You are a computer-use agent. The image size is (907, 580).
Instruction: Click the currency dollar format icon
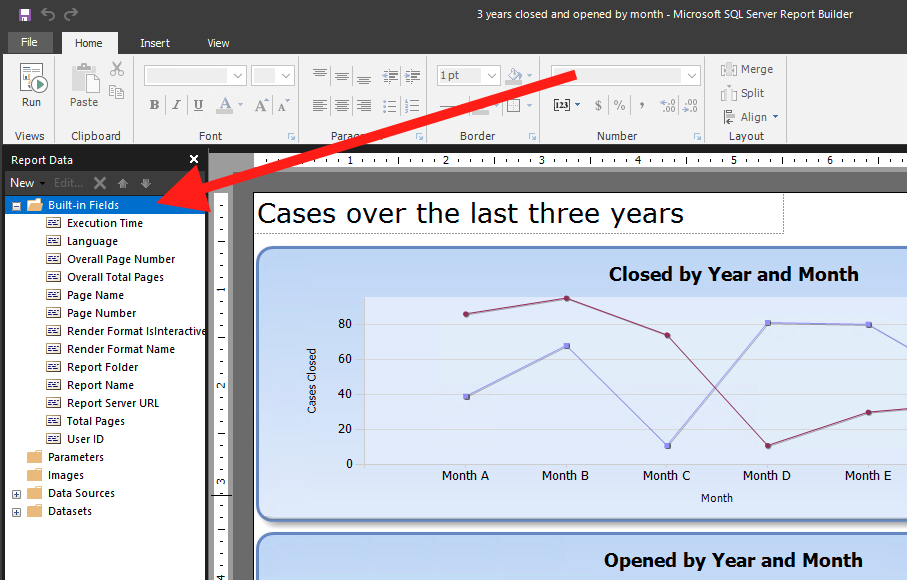tap(598, 105)
